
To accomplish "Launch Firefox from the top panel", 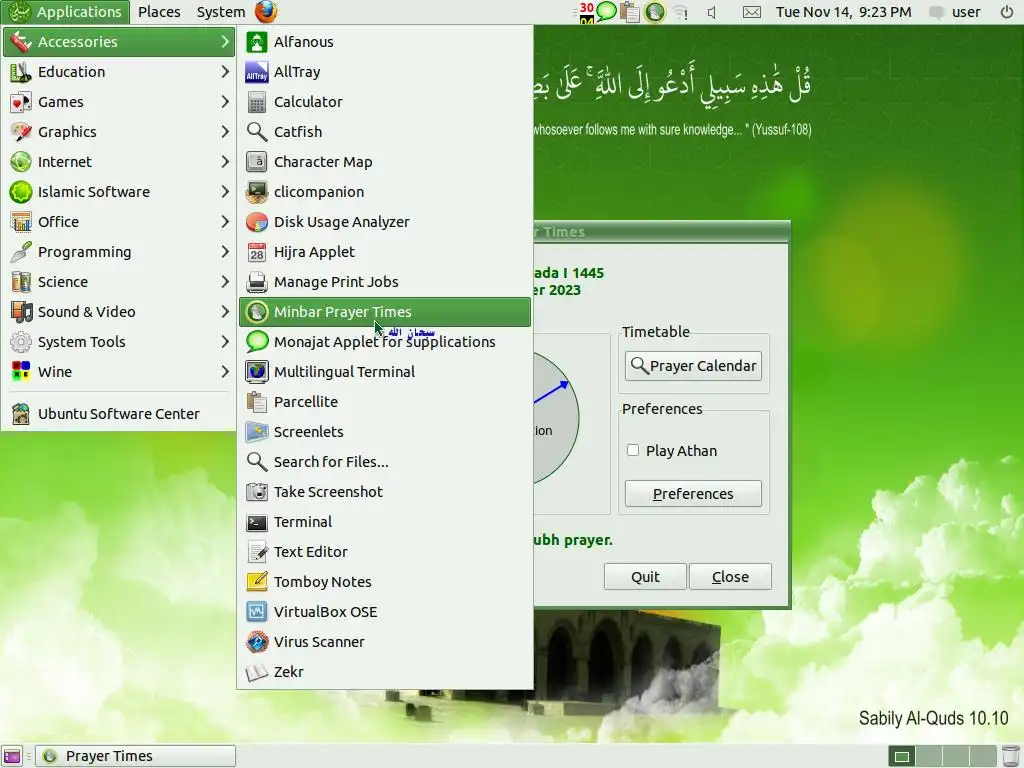I will [266, 12].
